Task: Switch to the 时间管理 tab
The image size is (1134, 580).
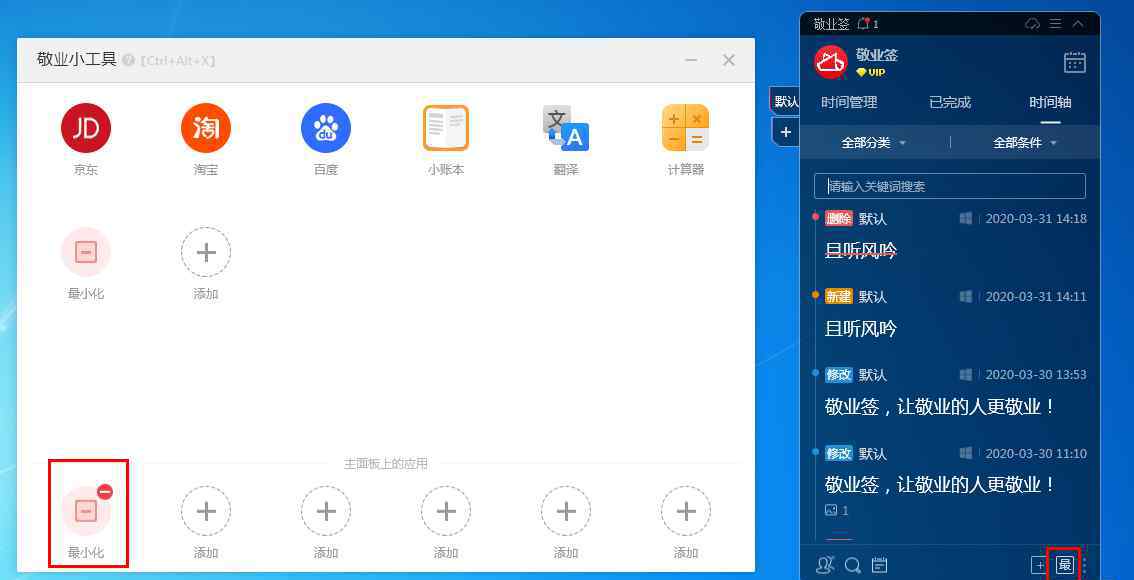Action: coord(849,102)
